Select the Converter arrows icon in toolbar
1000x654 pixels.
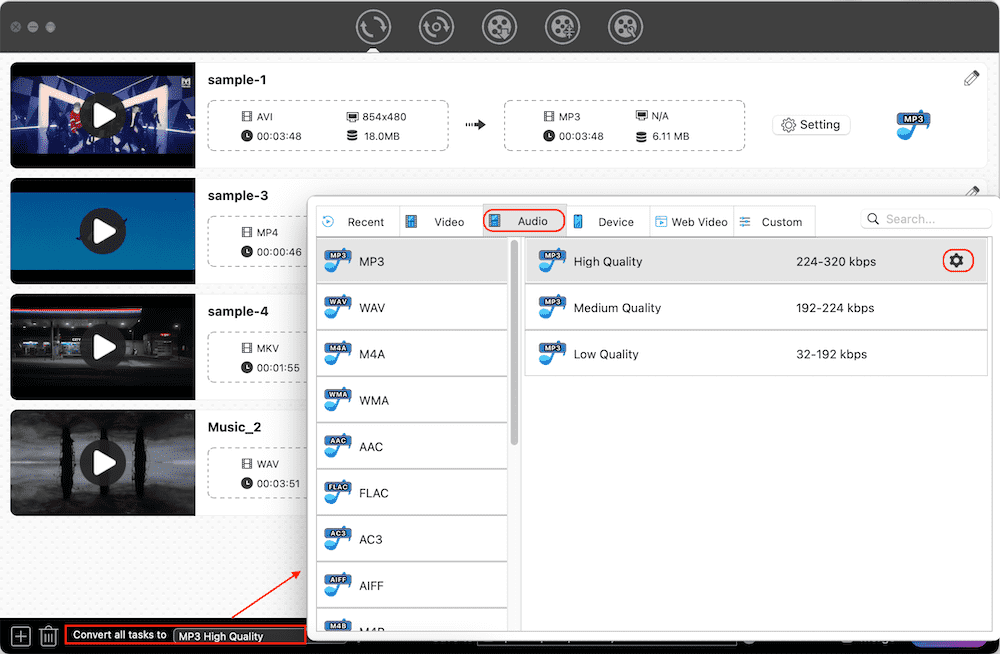[373, 27]
